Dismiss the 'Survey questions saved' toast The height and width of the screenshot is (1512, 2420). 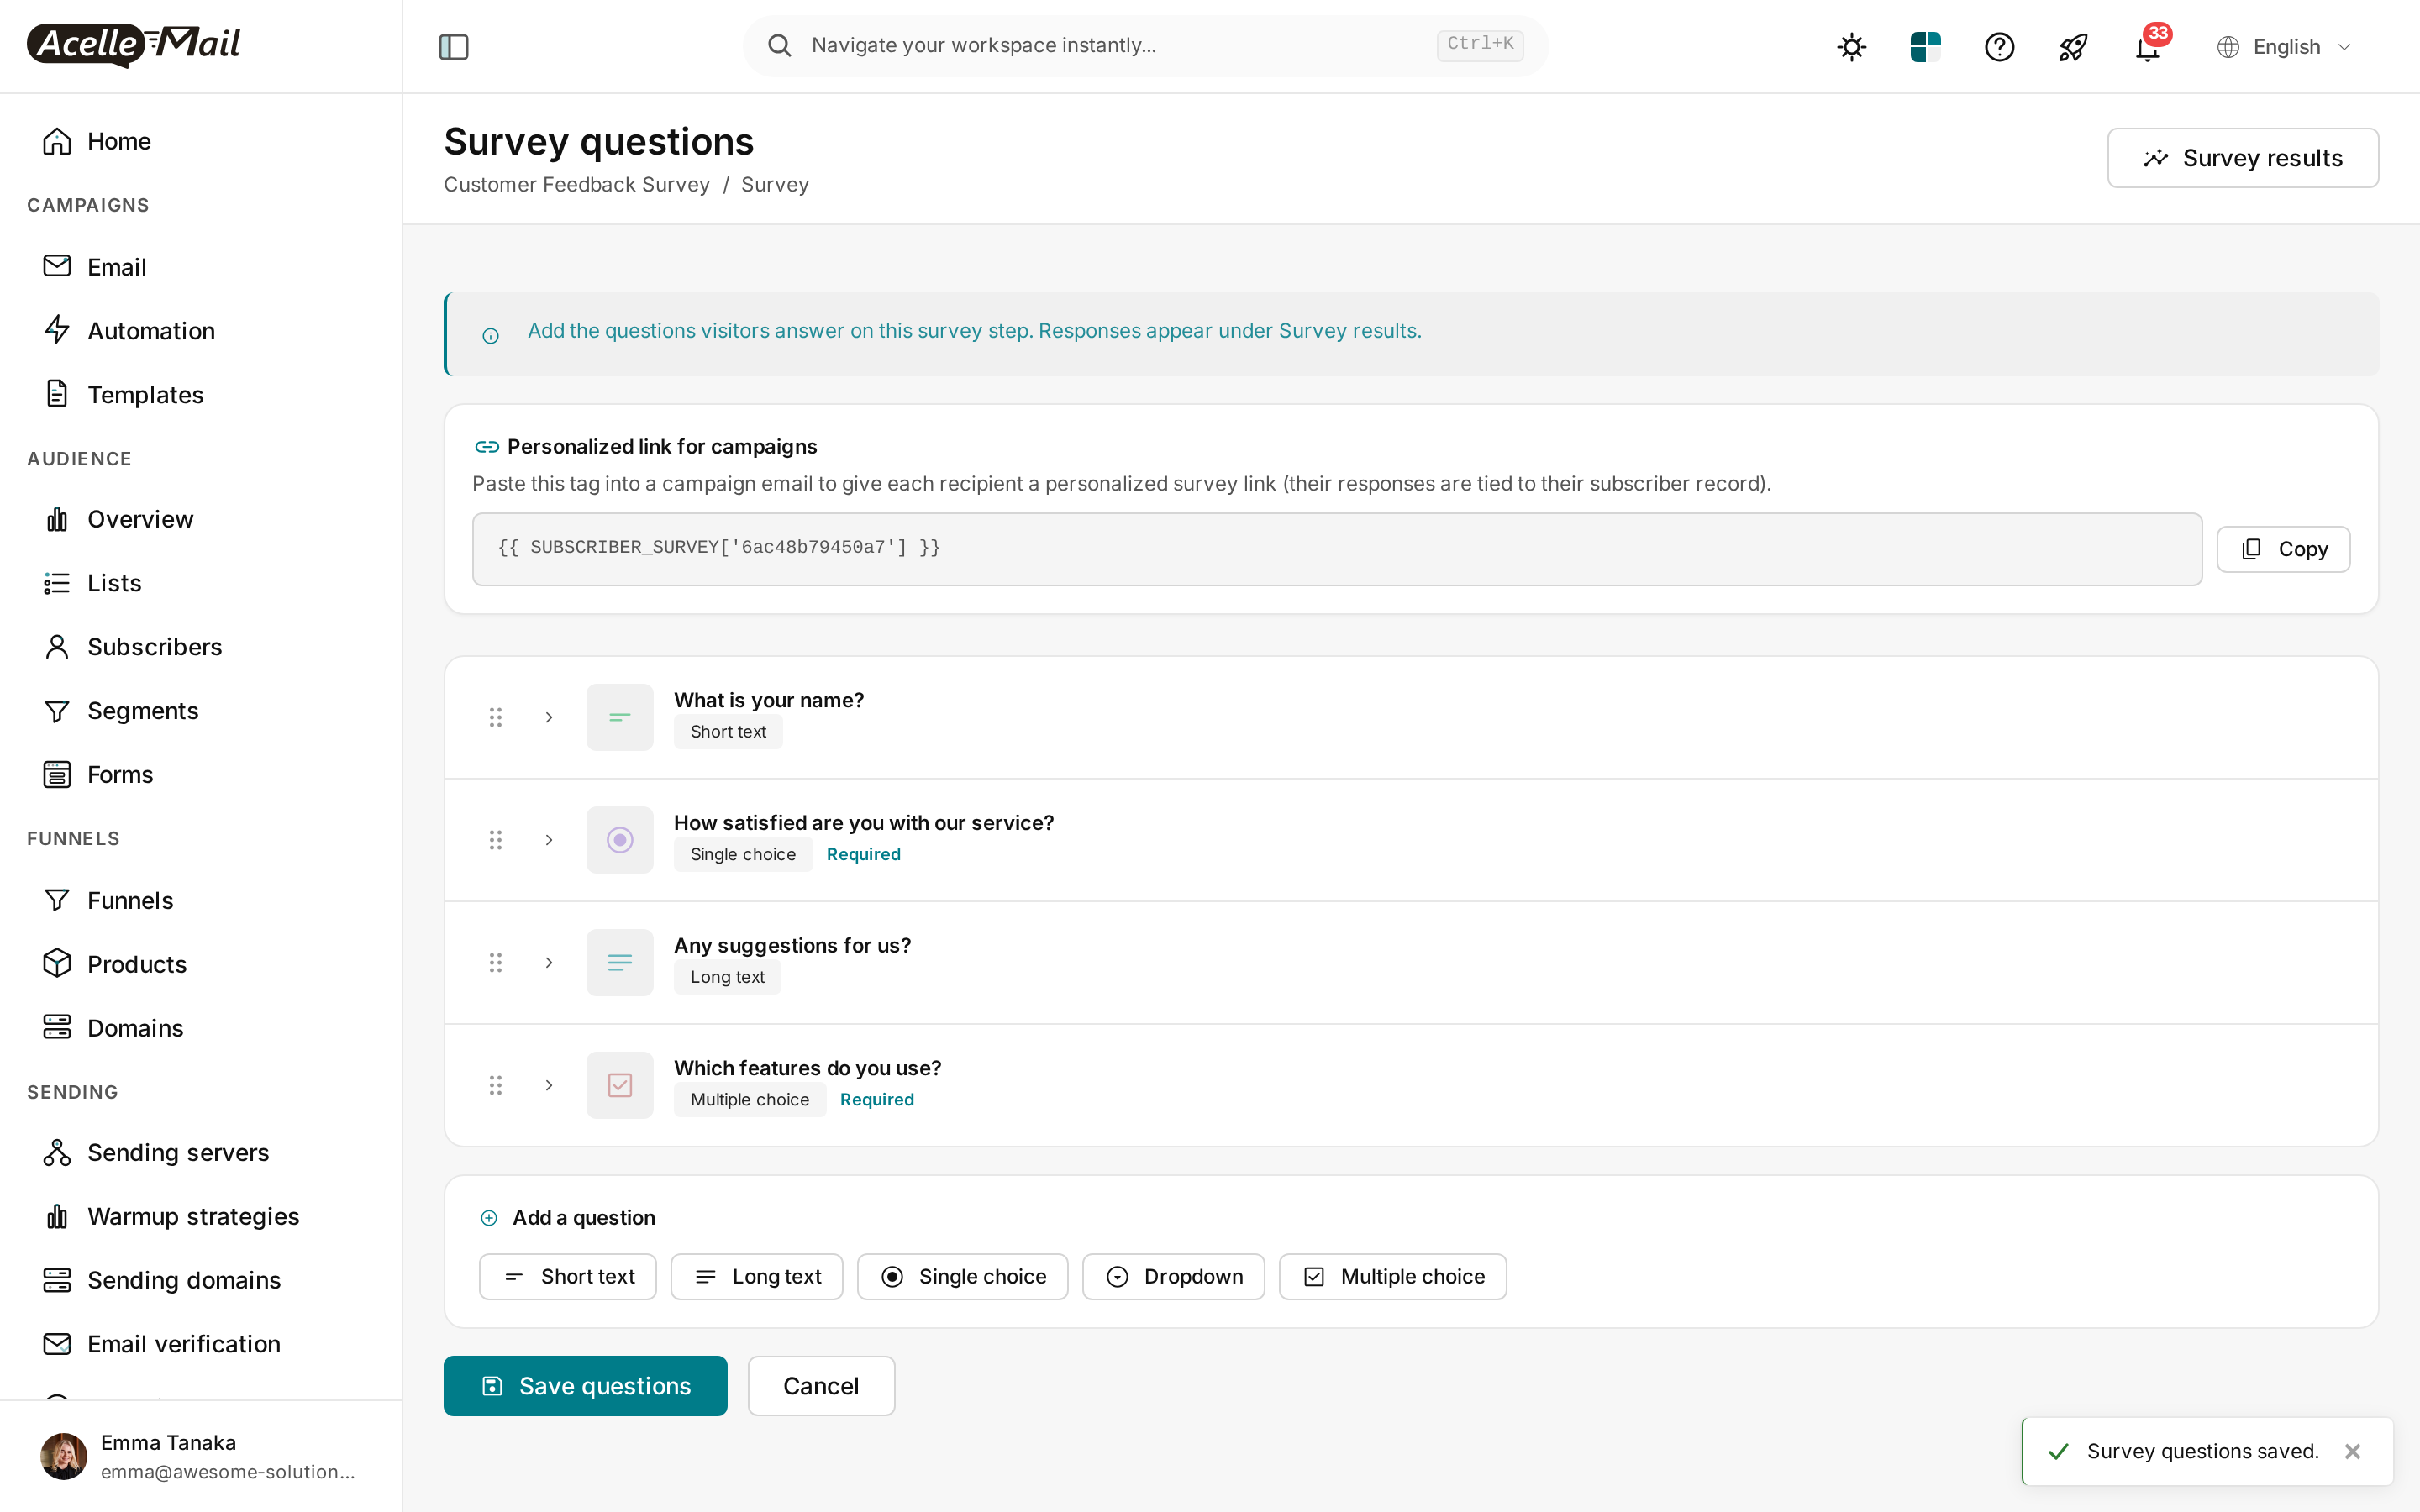pyautogui.click(x=2352, y=1451)
